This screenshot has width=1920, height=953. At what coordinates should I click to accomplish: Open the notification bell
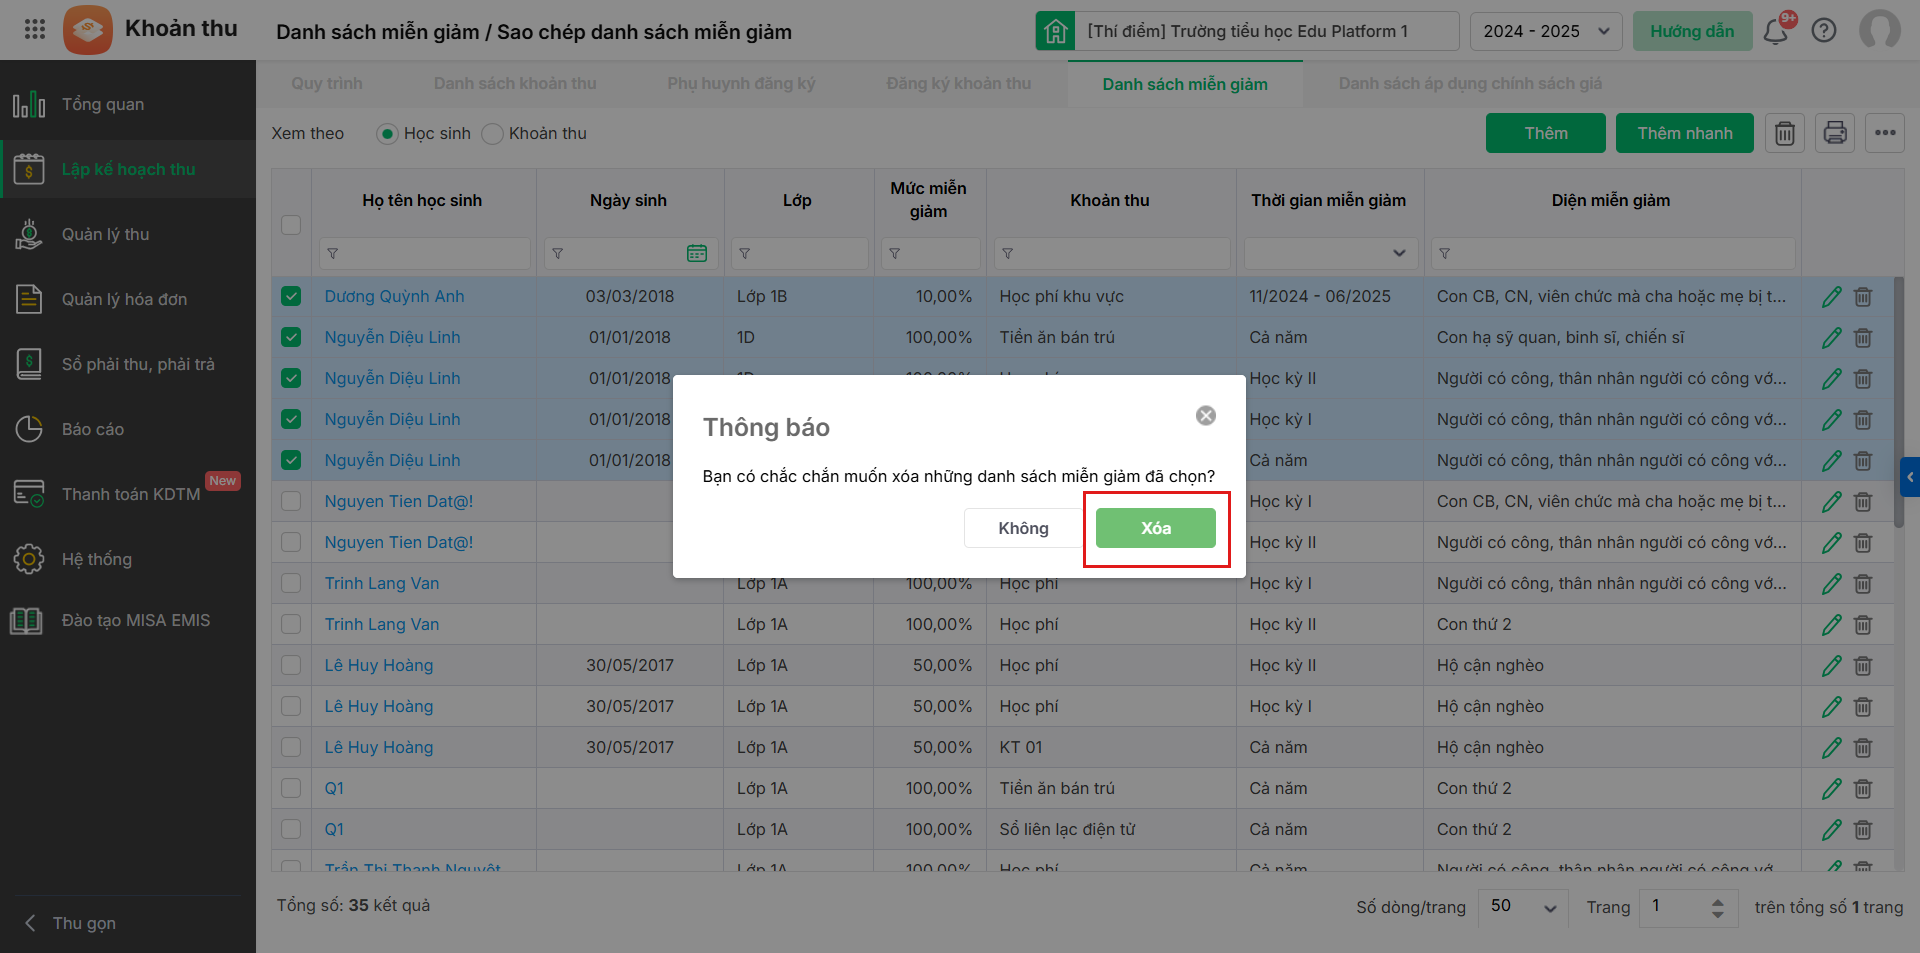[1776, 31]
